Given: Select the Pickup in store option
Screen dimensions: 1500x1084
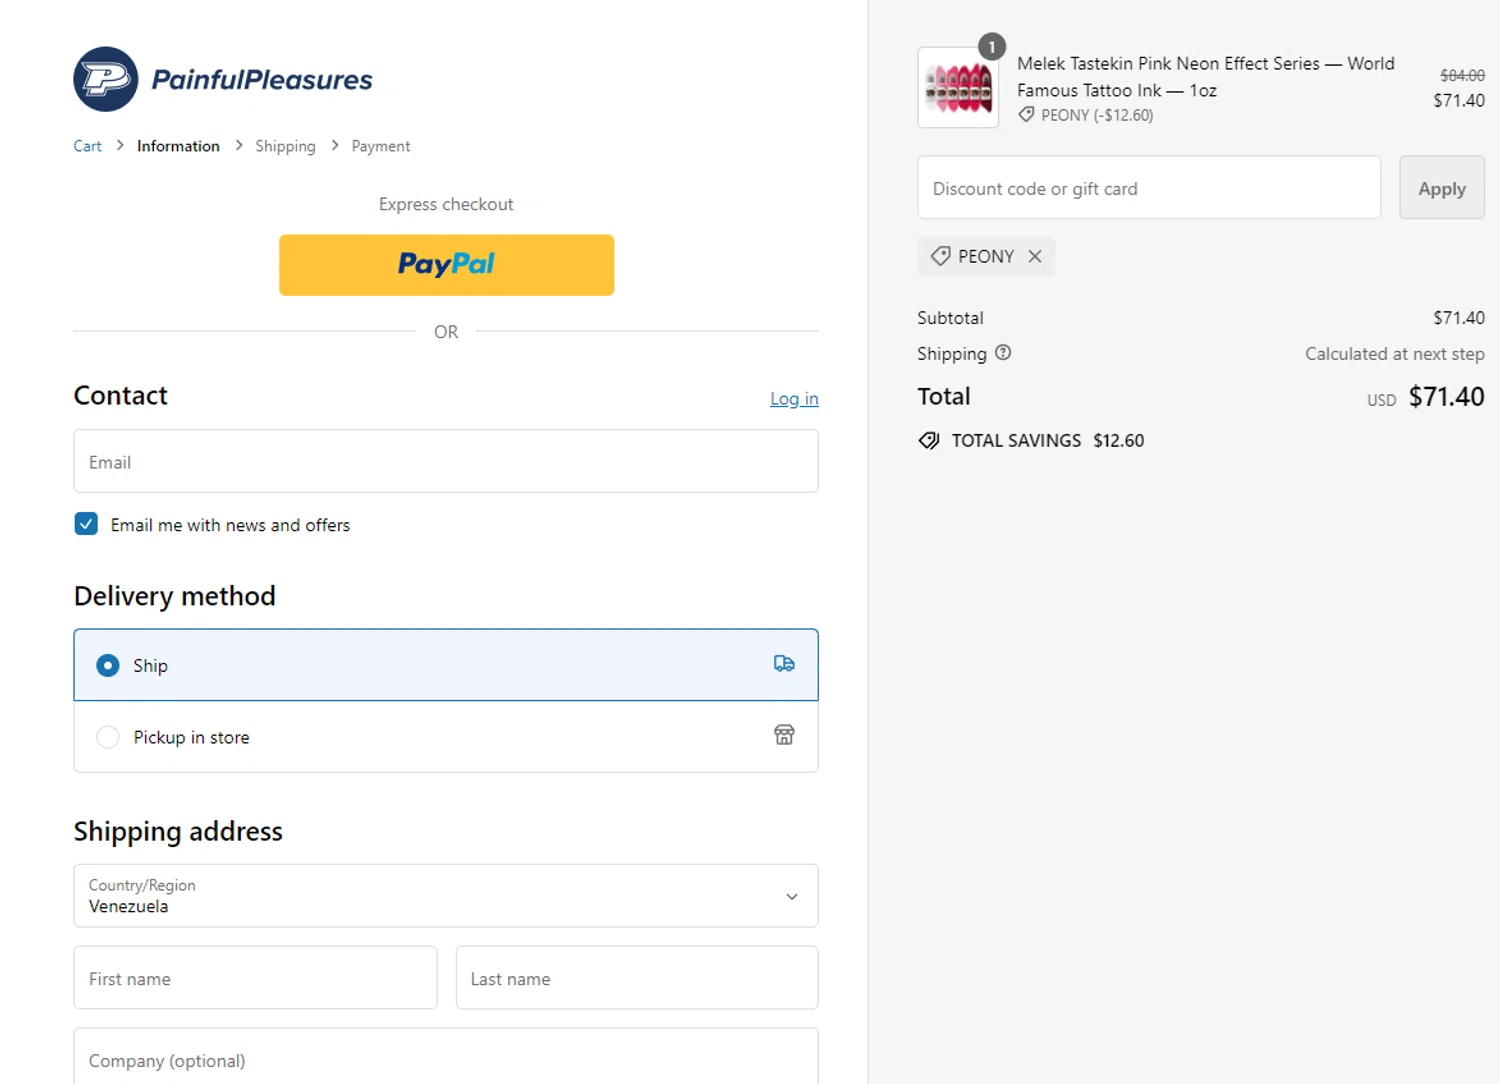Looking at the screenshot, I should (x=446, y=737).
